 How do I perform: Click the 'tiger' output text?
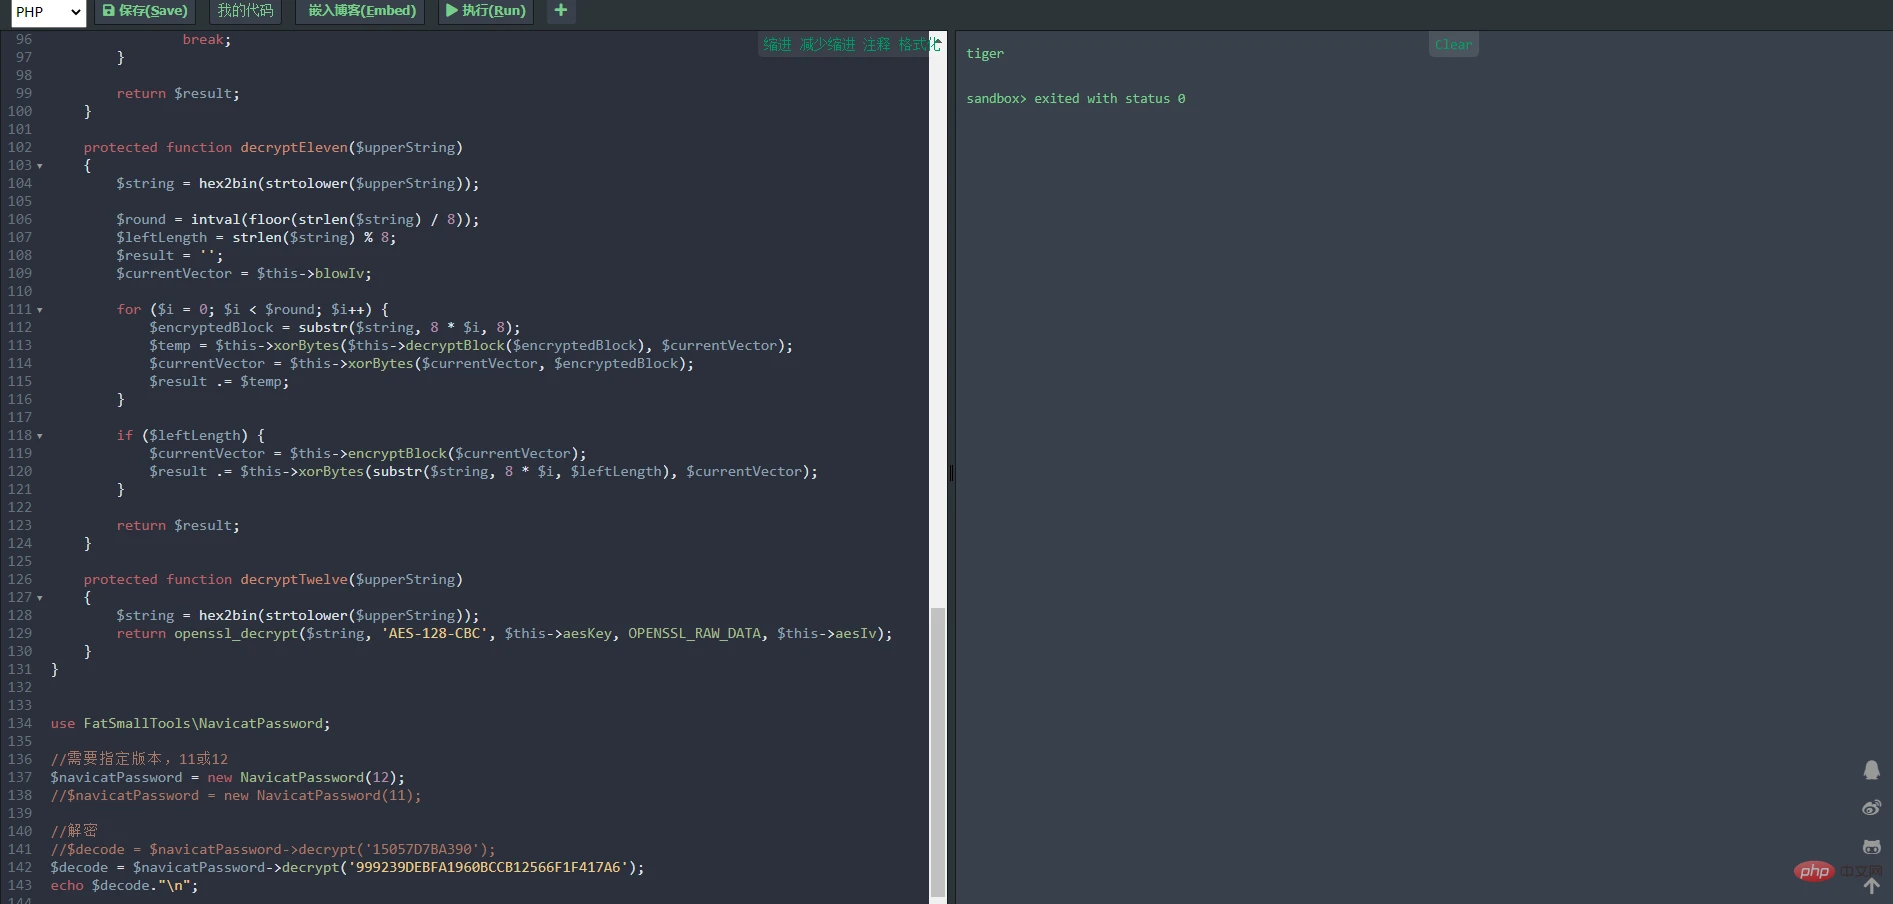coord(985,54)
